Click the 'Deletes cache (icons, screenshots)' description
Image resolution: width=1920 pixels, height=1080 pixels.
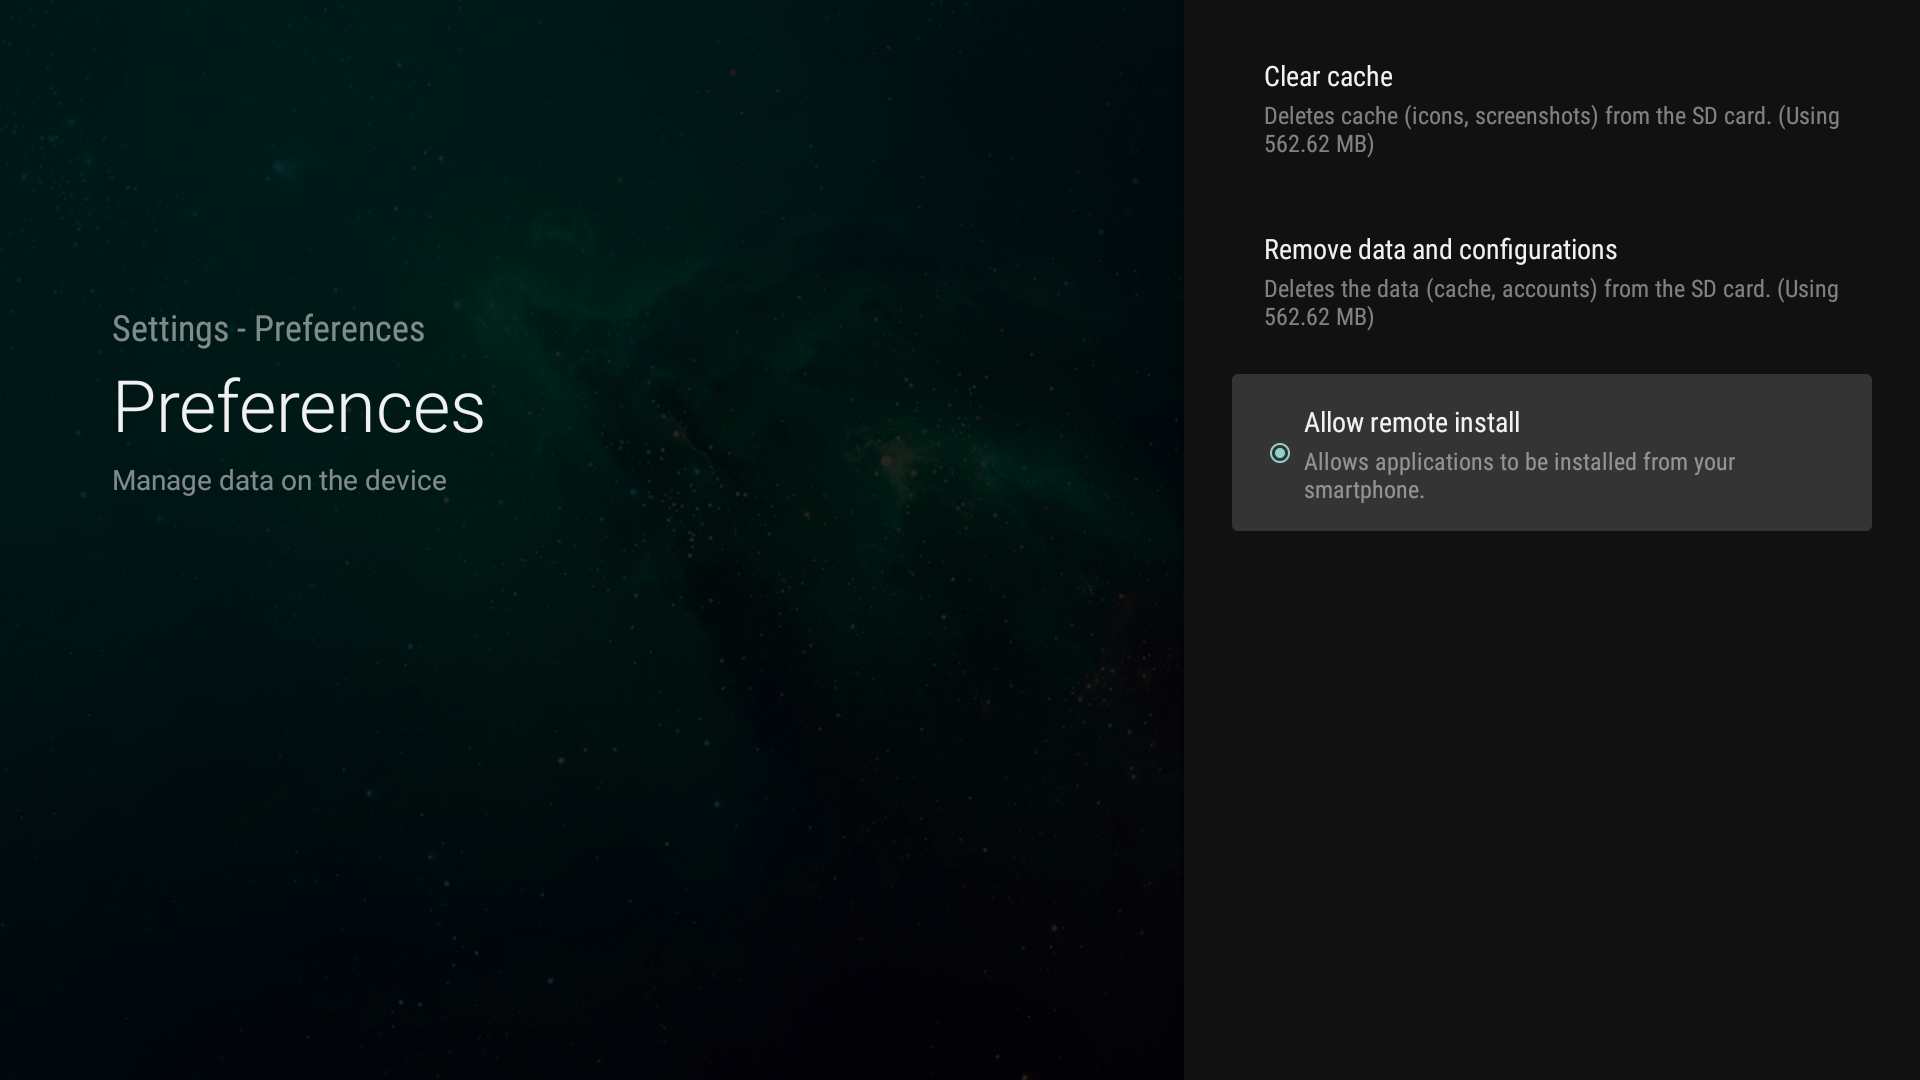1551,130
